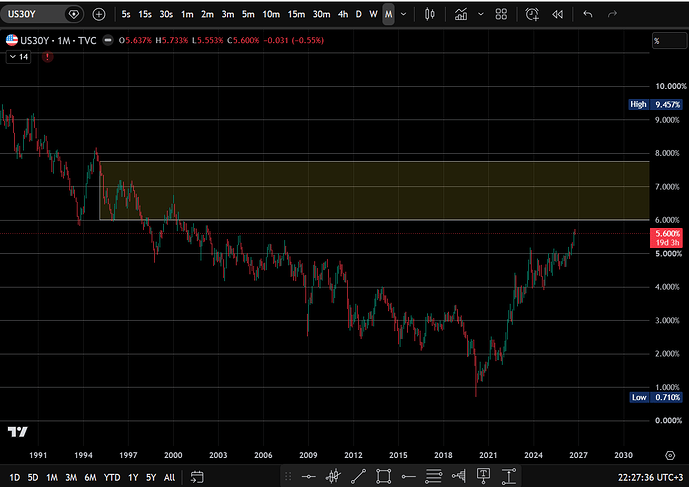Viewport: 689px width, 487px height.
Task: Redo the chart action
Action: point(612,15)
